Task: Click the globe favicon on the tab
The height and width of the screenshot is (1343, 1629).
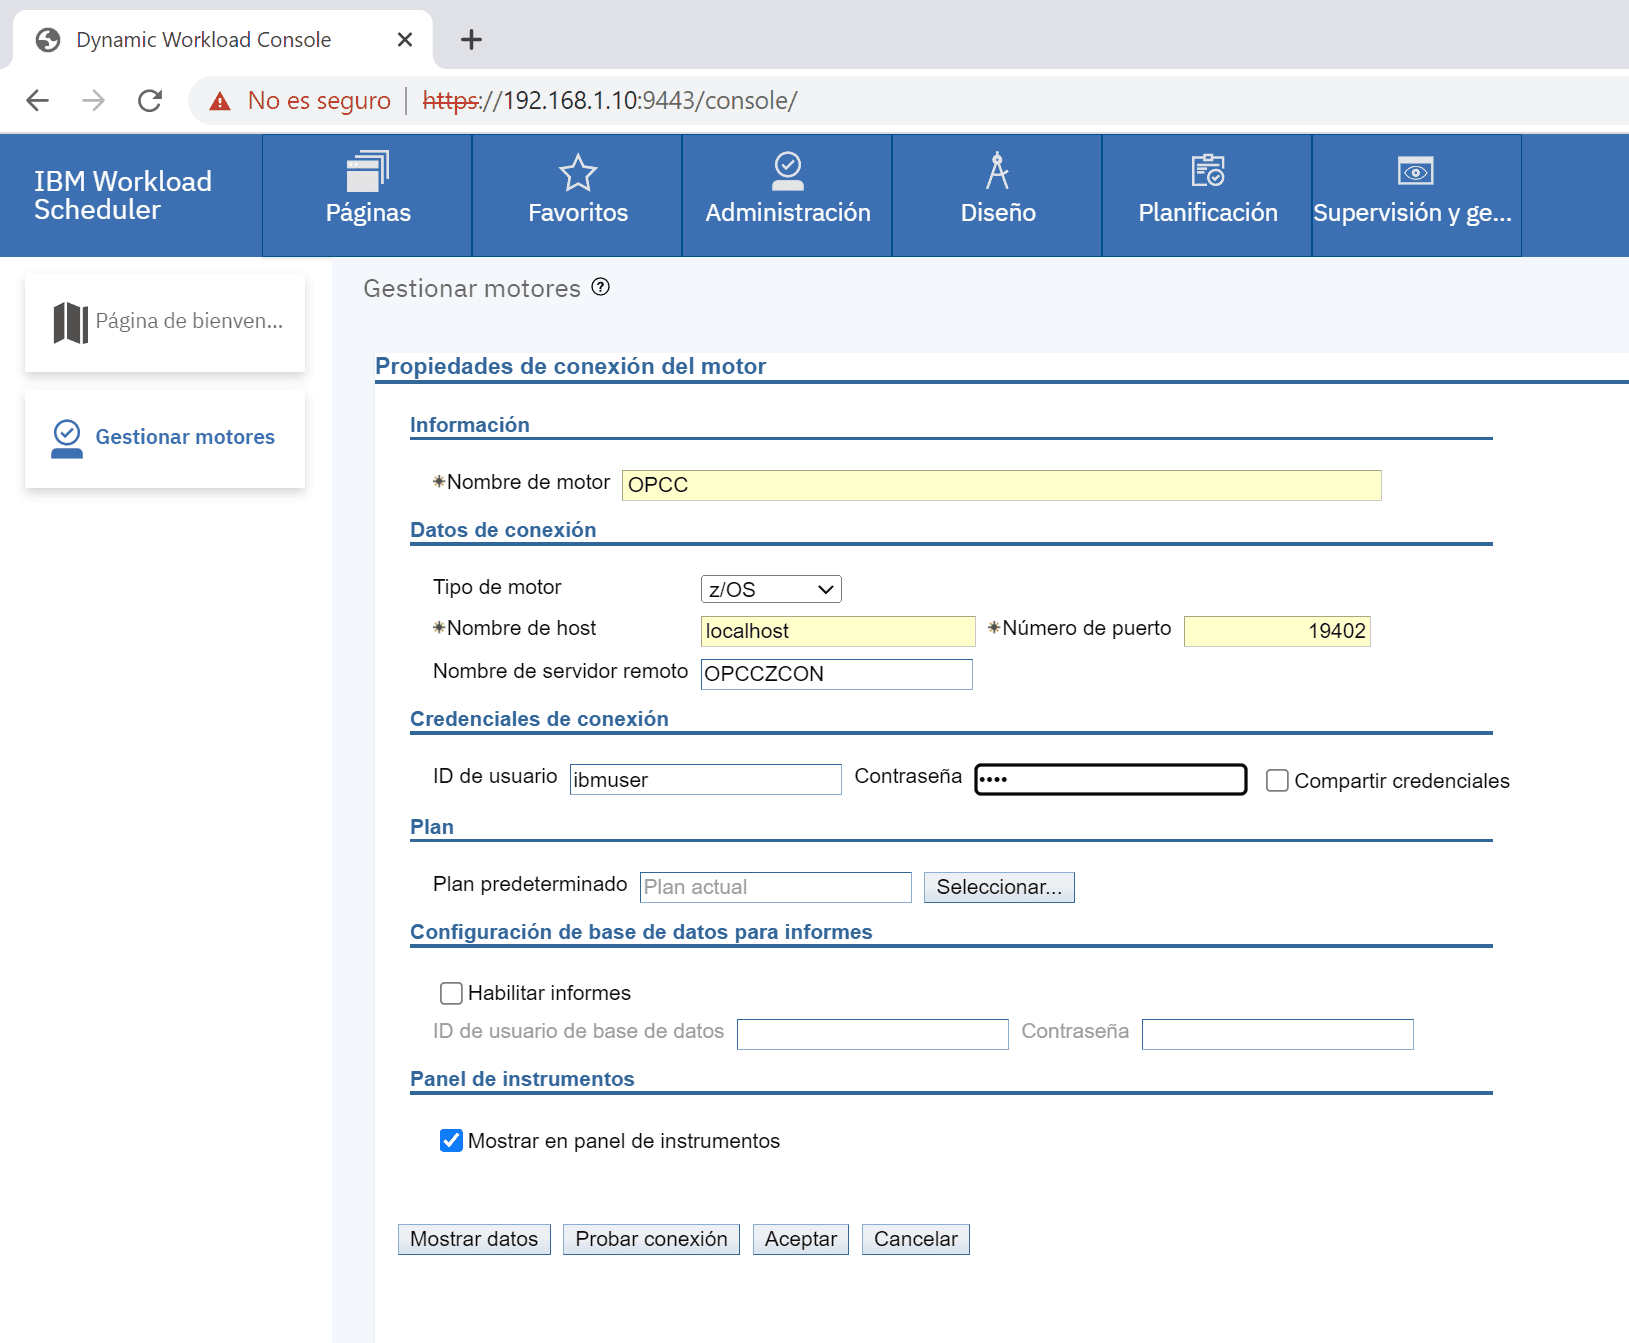Action: [48, 39]
